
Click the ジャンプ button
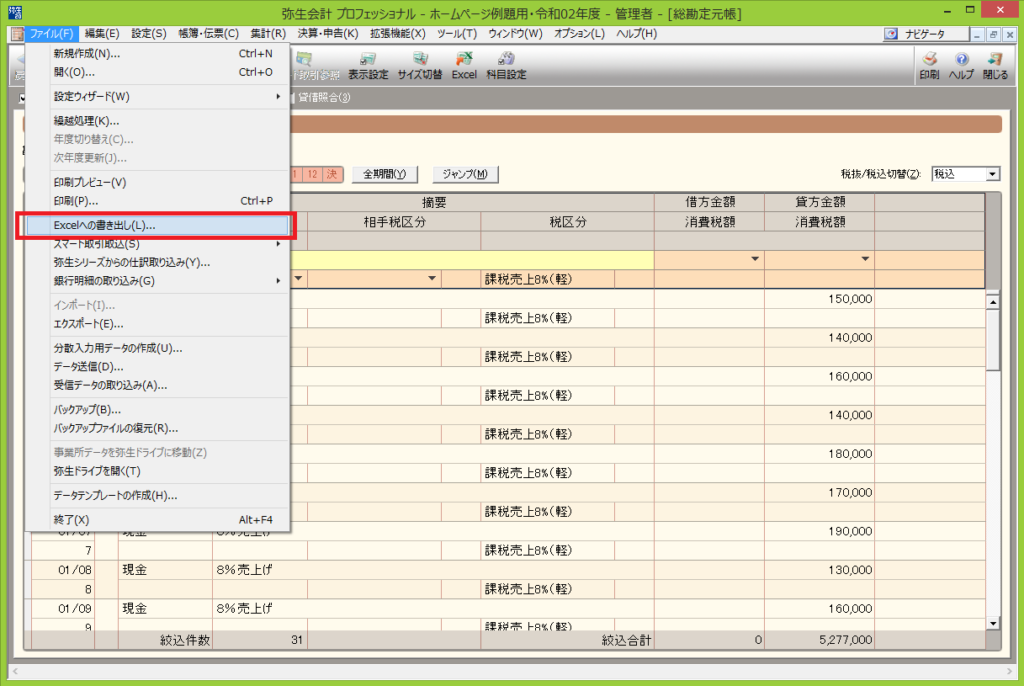[465, 174]
